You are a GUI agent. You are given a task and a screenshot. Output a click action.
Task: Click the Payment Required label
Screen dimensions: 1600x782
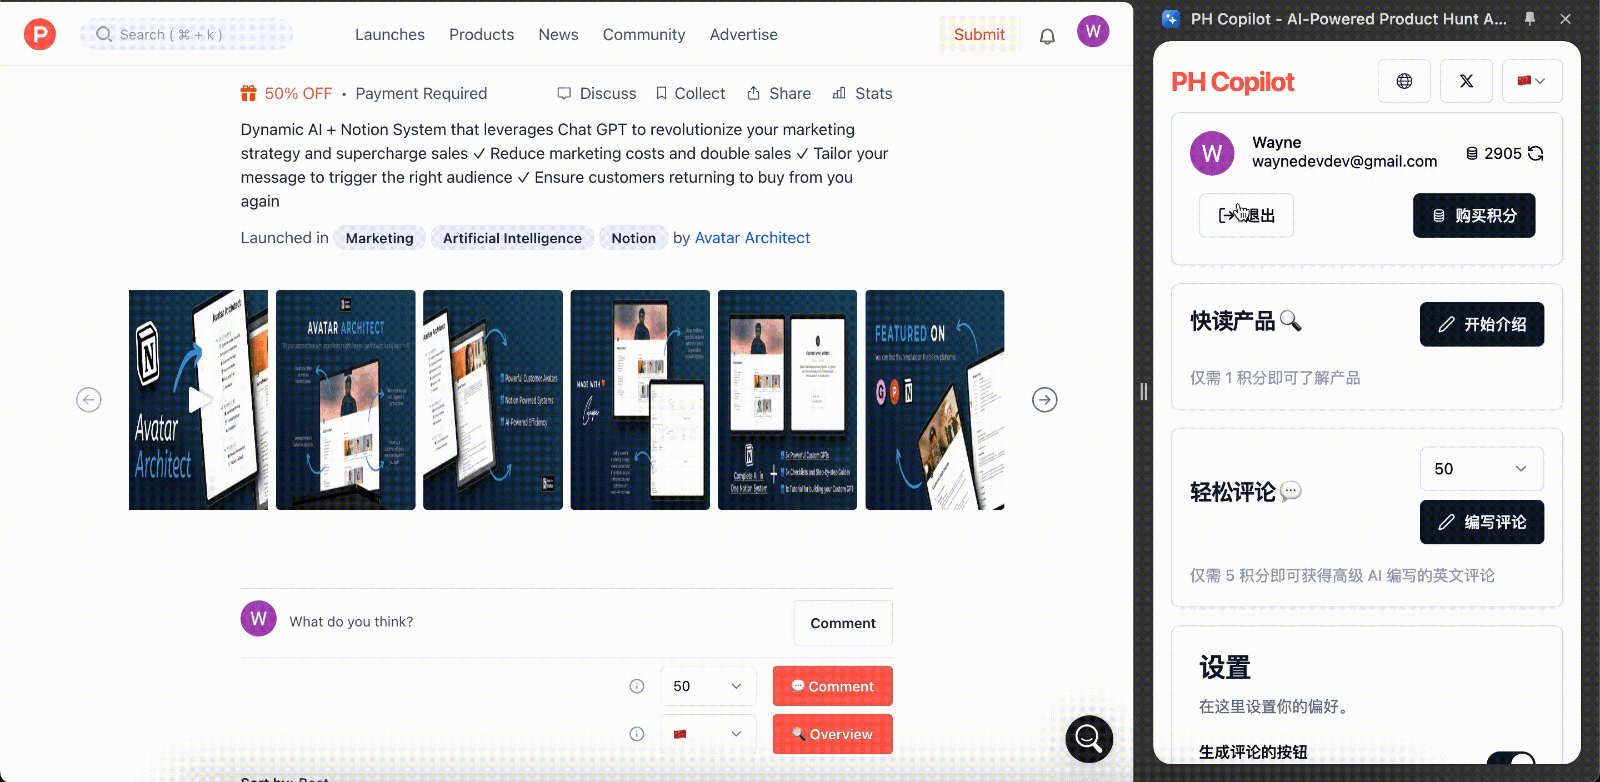pyautogui.click(x=421, y=93)
